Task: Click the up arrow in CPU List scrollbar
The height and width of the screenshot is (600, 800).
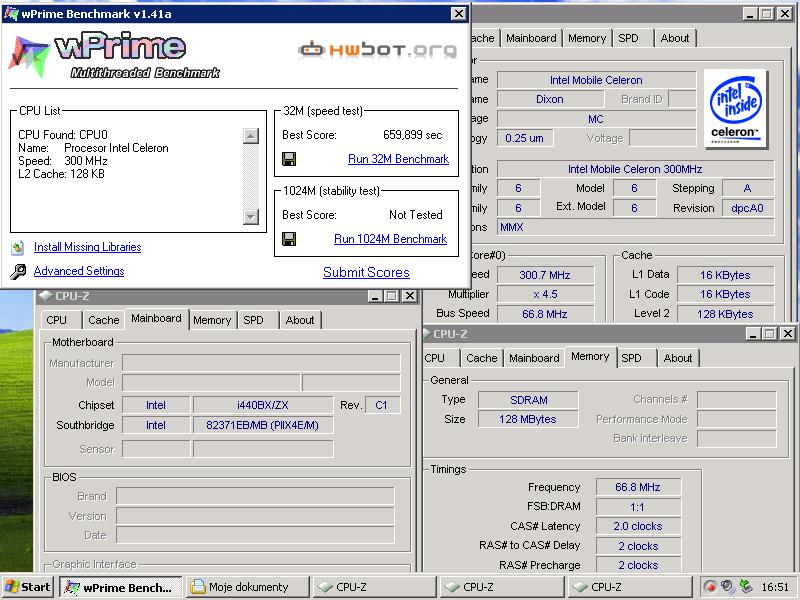Action: pyautogui.click(x=251, y=136)
